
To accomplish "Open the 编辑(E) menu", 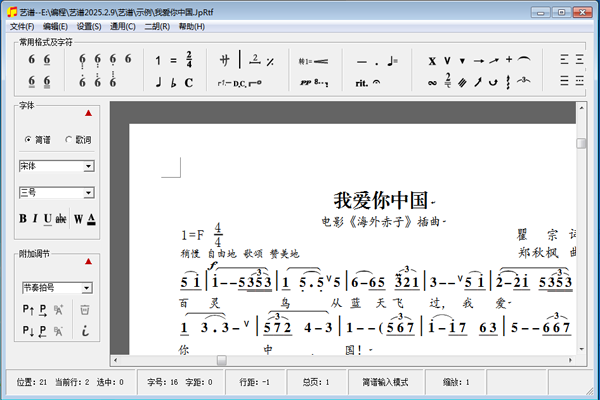I will pos(55,26).
